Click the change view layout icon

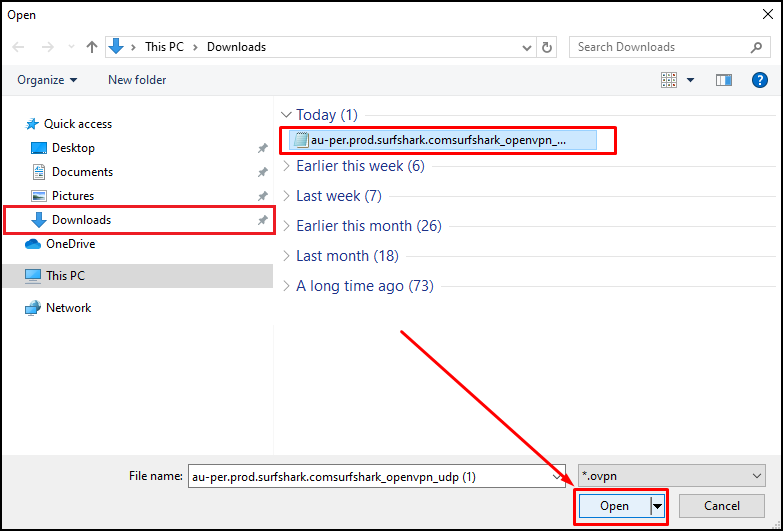[669, 80]
